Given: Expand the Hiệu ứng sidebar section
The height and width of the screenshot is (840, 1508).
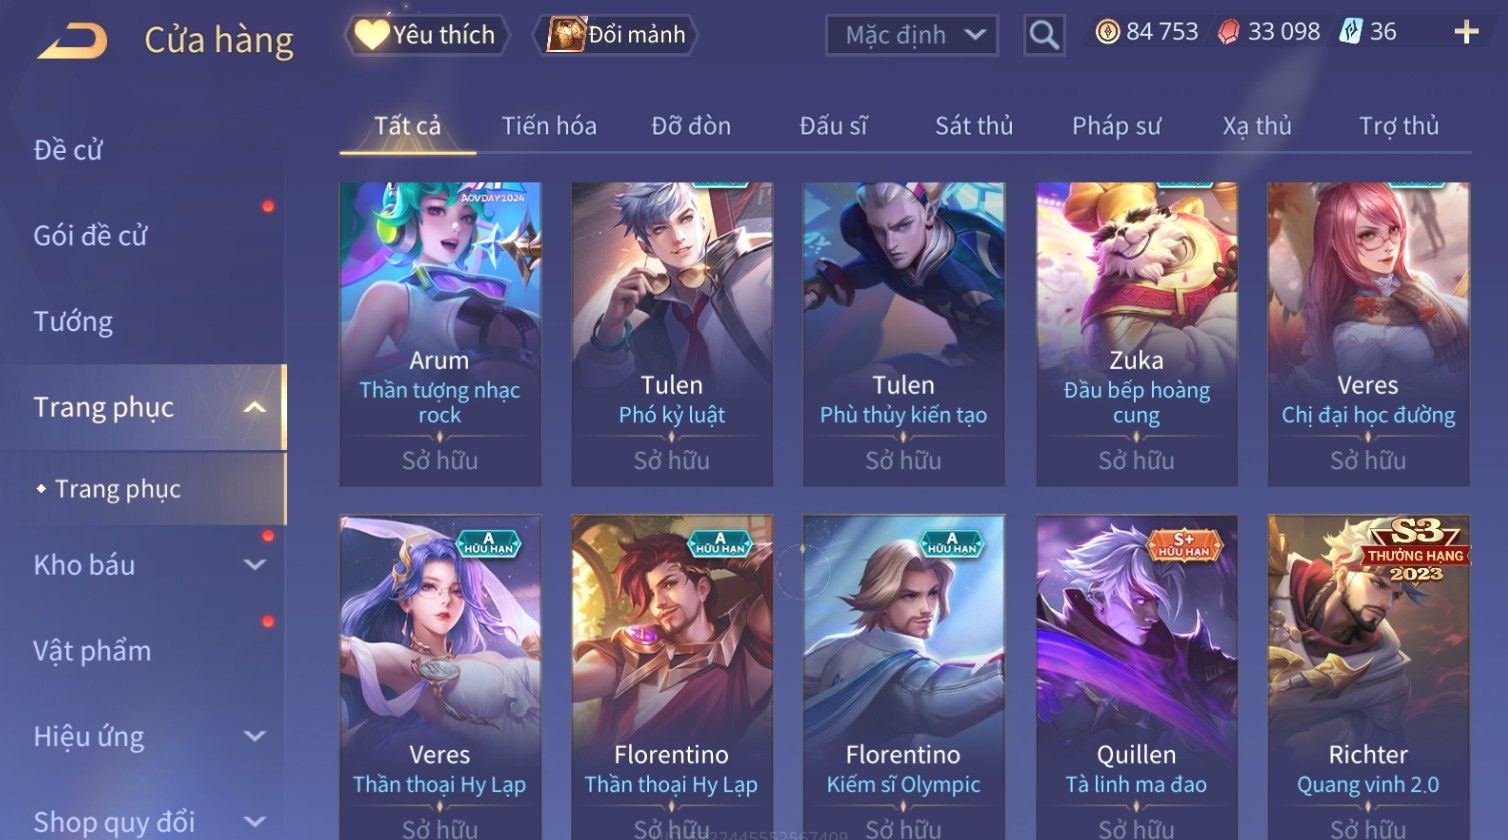Looking at the screenshot, I should (x=255, y=737).
